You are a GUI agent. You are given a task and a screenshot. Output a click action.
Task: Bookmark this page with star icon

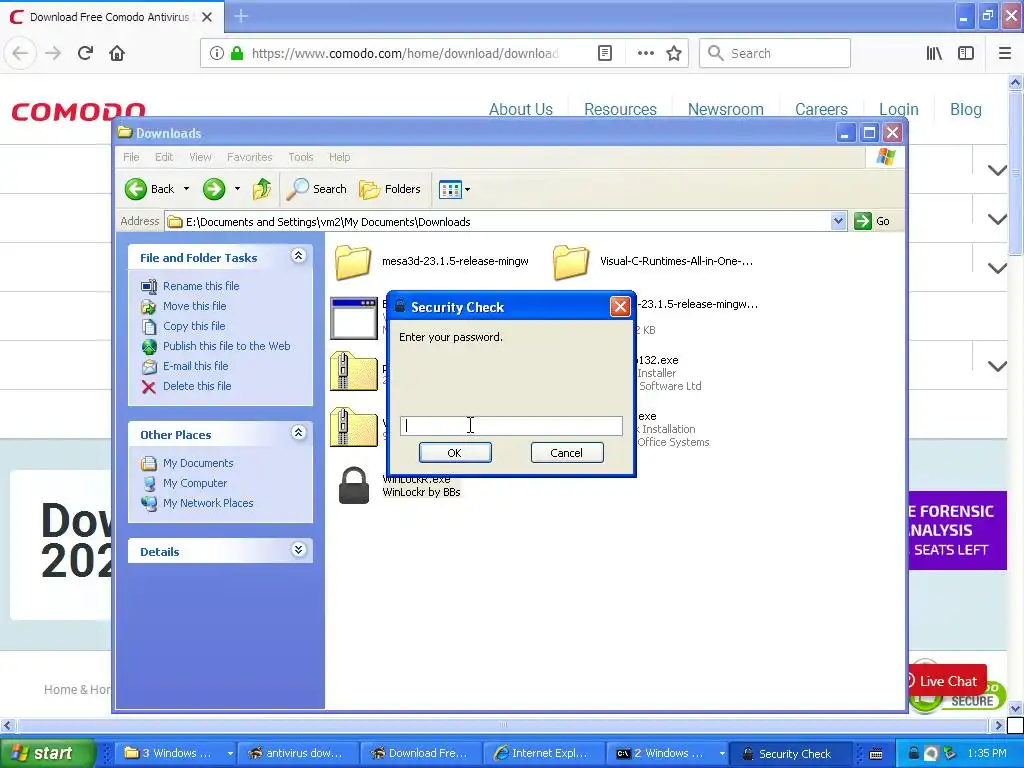point(674,53)
